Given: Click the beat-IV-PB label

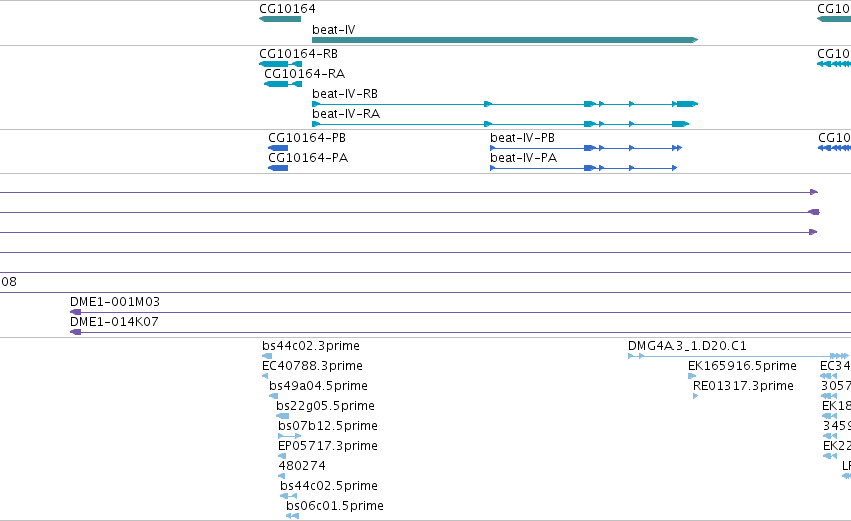Looking at the screenshot, I should (x=523, y=138).
